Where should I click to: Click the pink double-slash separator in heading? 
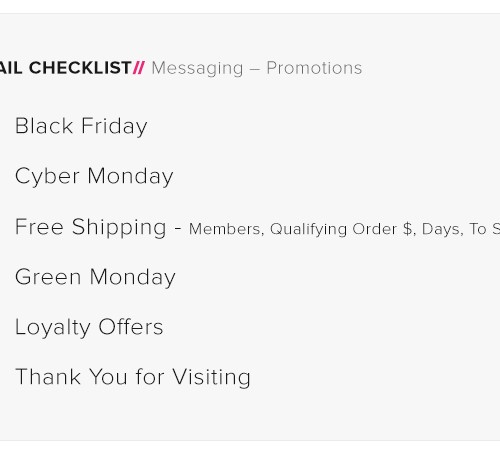click(139, 68)
